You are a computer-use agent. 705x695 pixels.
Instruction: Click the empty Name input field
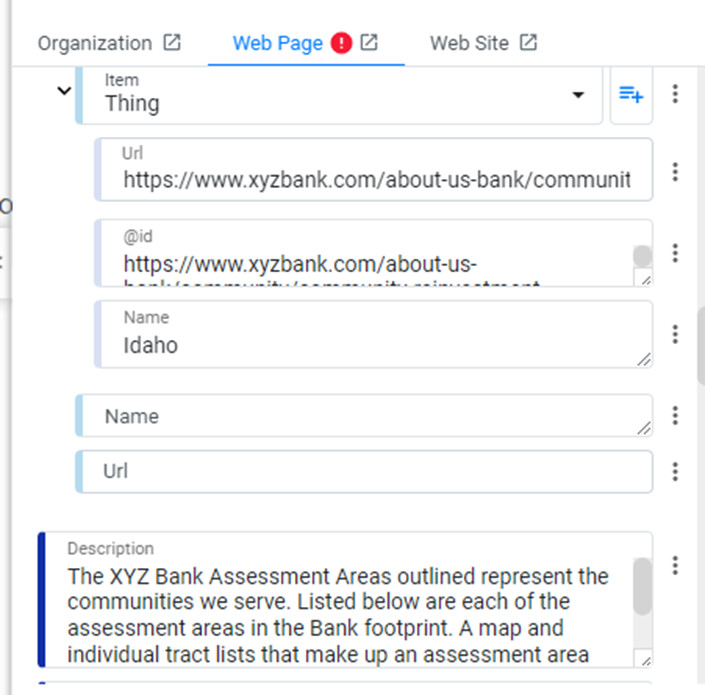pyautogui.click(x=364, y=416)
